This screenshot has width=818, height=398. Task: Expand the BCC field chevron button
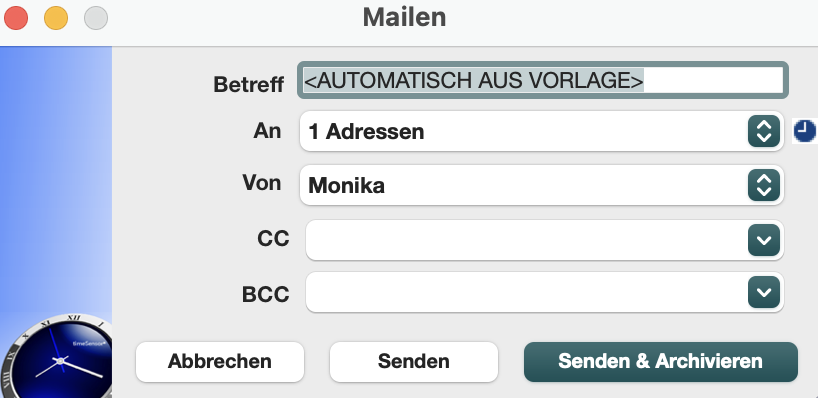point(764,292)
